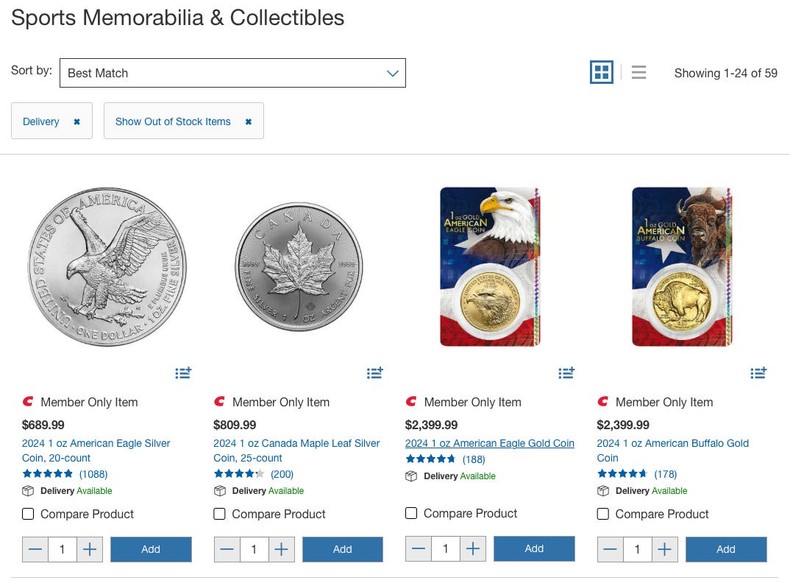Click quantity field for American Eagle Gold Coin

pyautogui.click(x=445, y=548)
